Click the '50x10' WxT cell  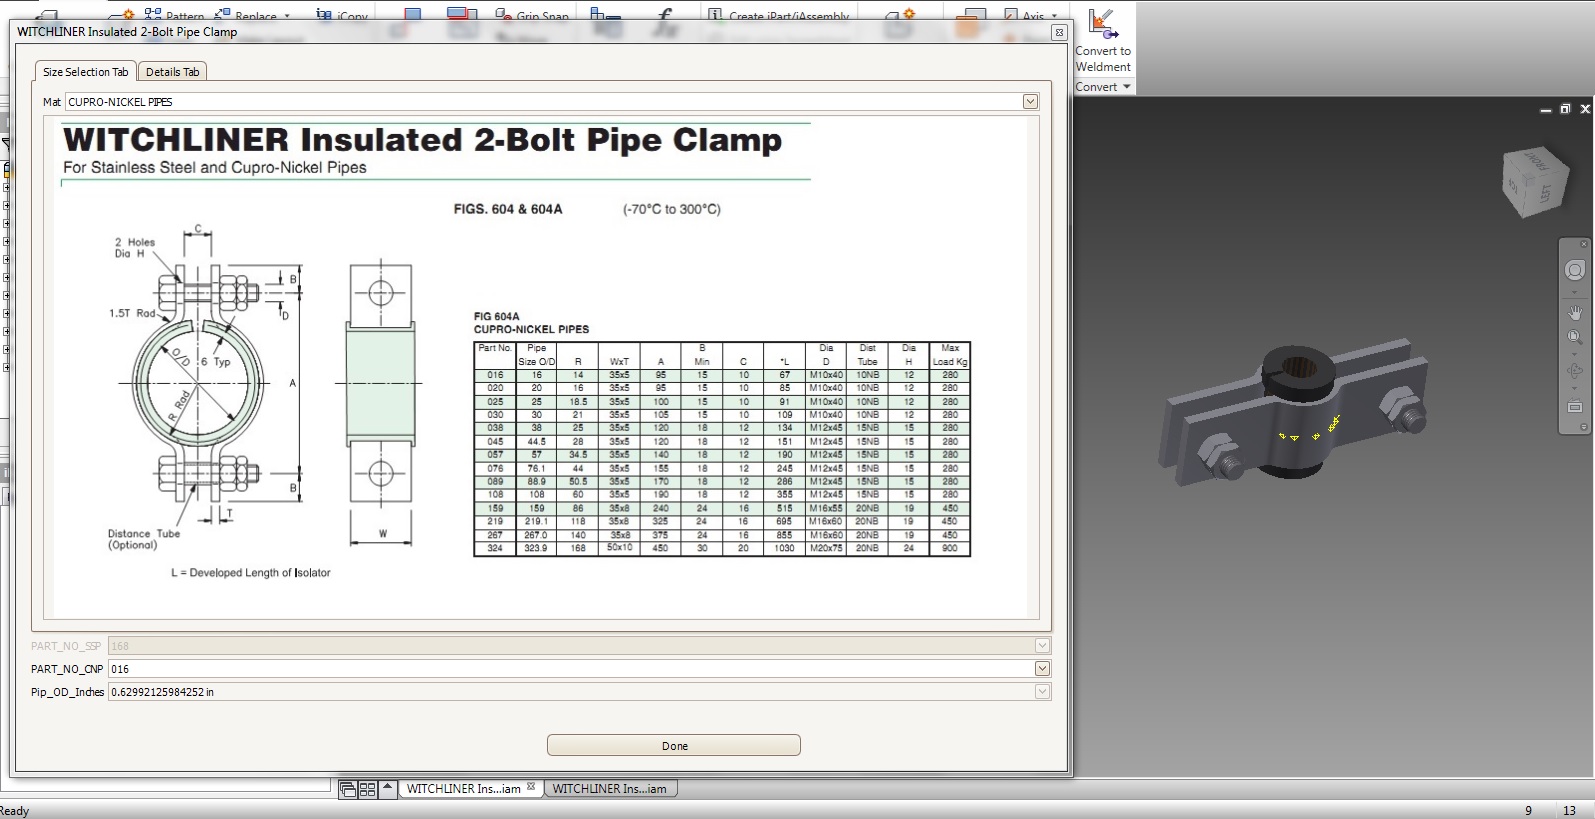(619, 548)
